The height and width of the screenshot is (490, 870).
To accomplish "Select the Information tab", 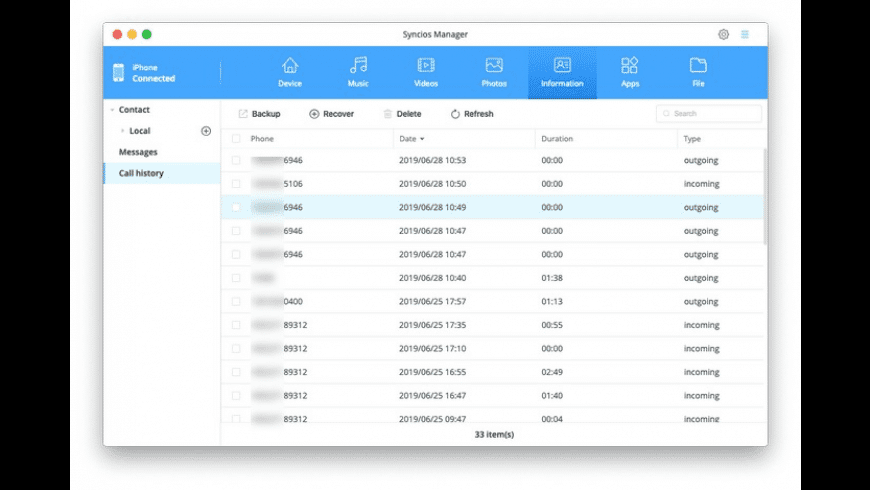I will [562, 73].
